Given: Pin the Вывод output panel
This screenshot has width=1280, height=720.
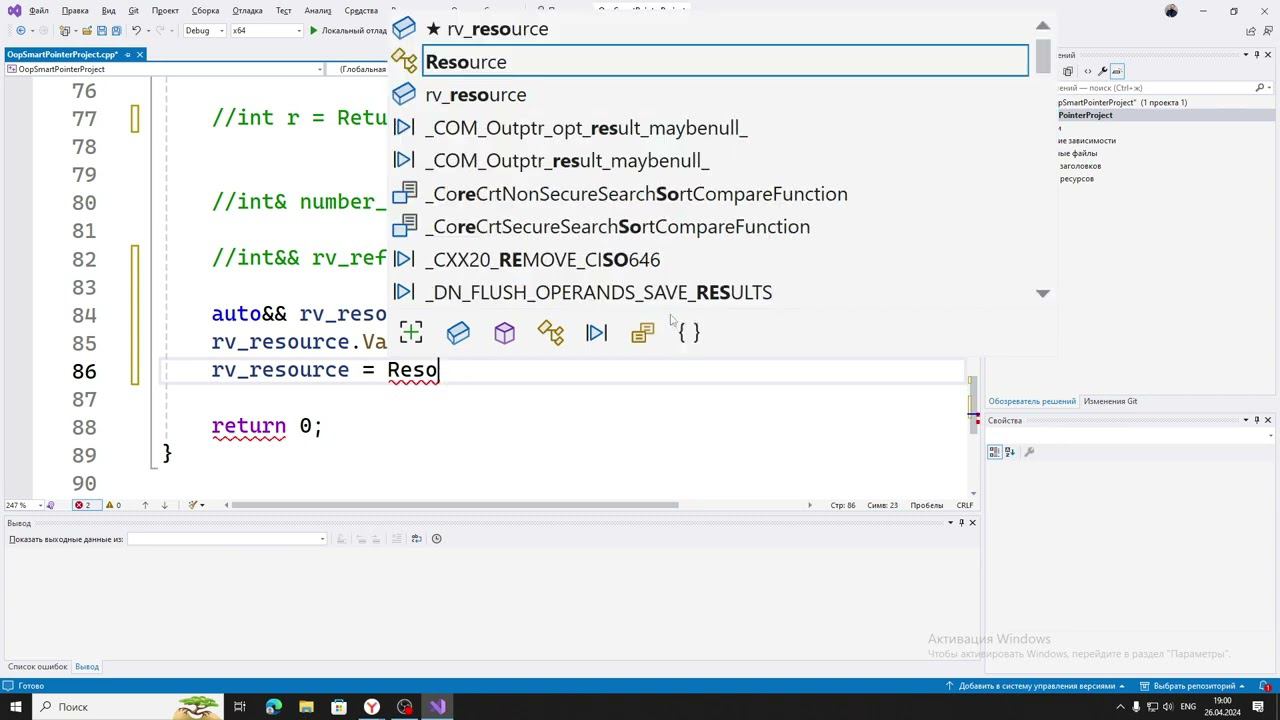Looking at the screenshot, I should pos(961,523).
